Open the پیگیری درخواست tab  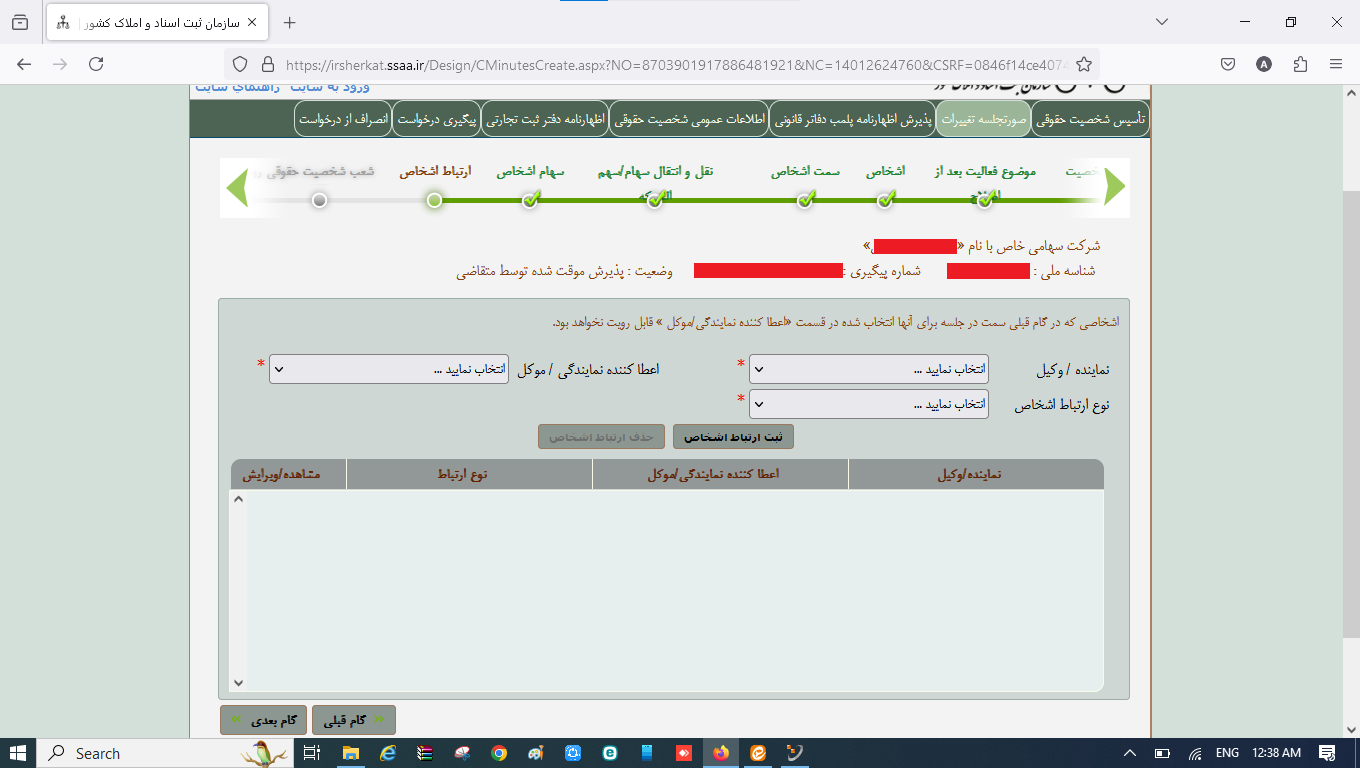click(437, 119)
